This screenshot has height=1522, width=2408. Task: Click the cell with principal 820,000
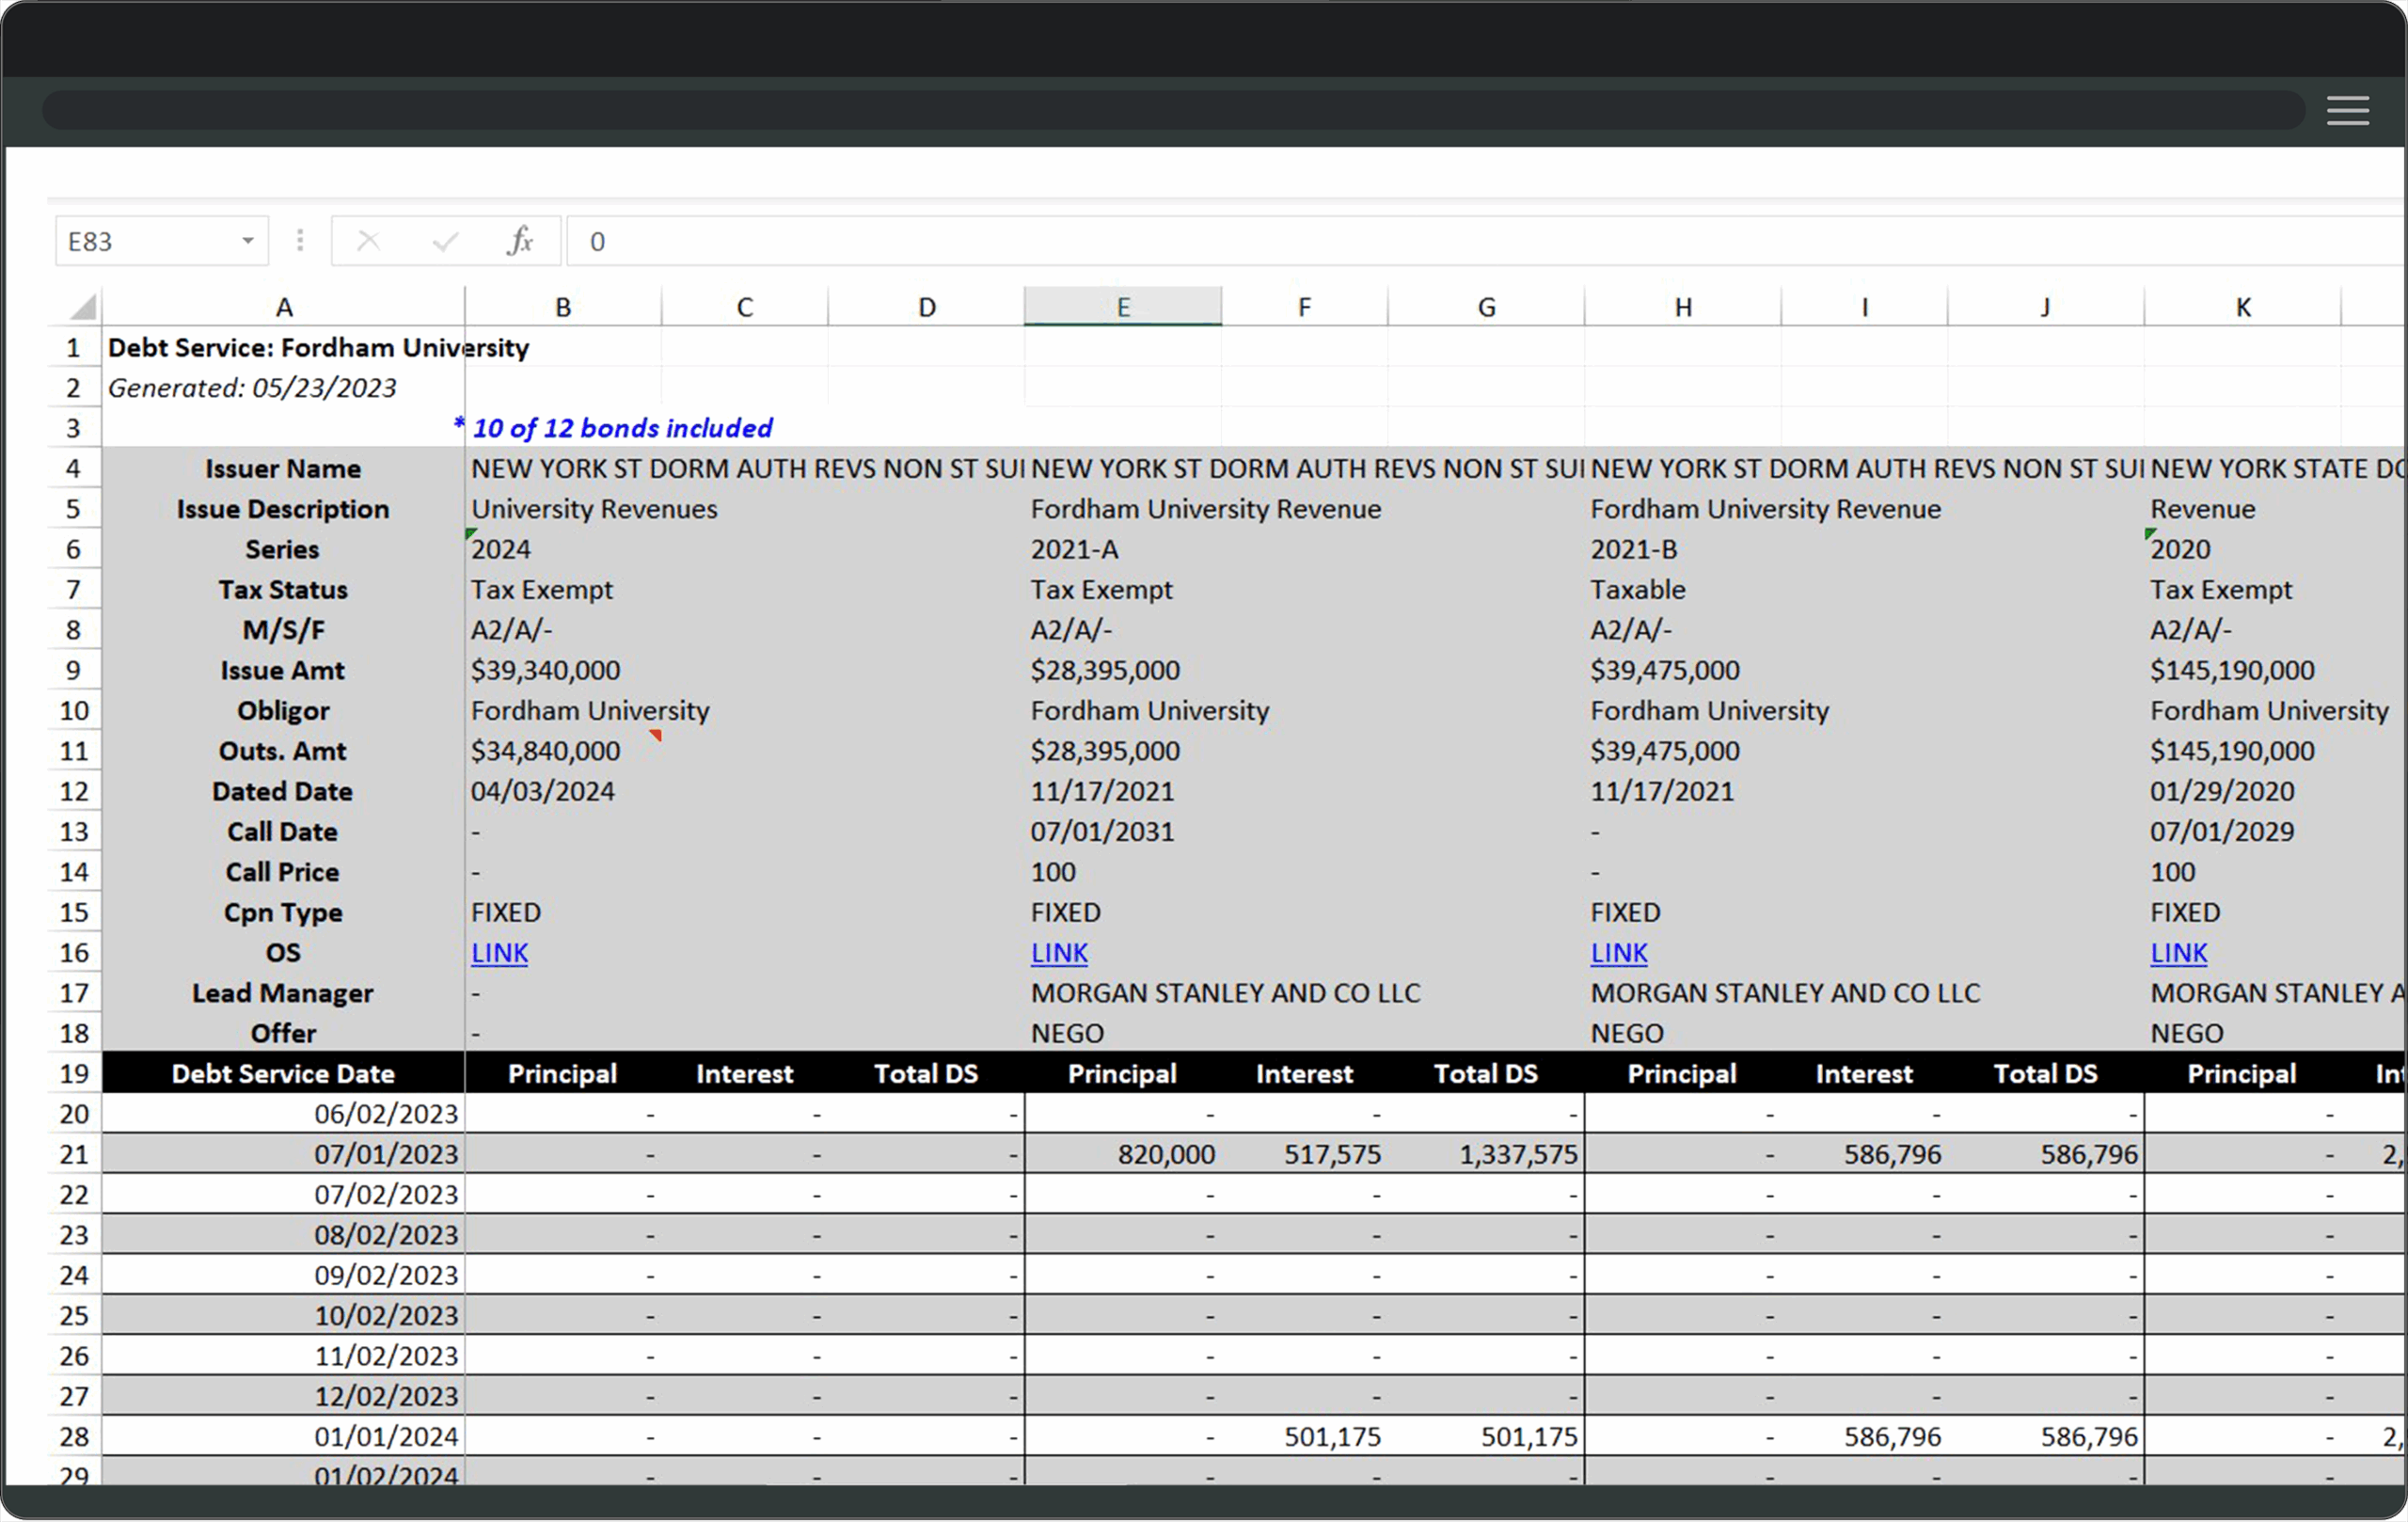[x=1122, y=1154]
